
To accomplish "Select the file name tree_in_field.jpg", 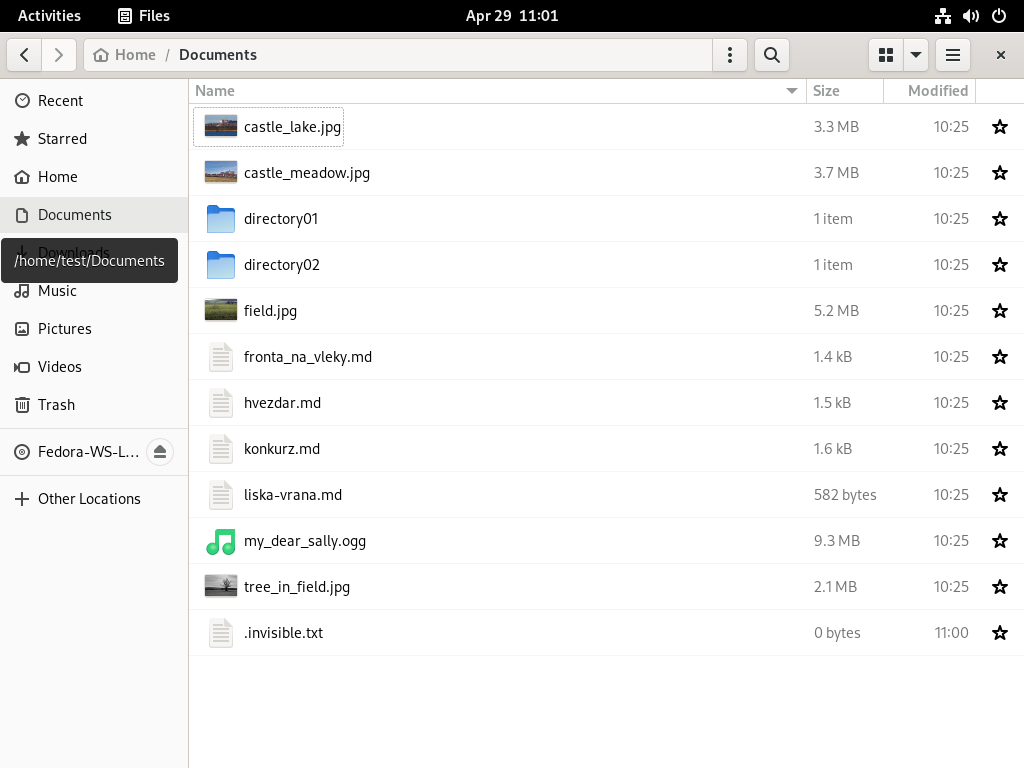I will (x=297, y=587).
